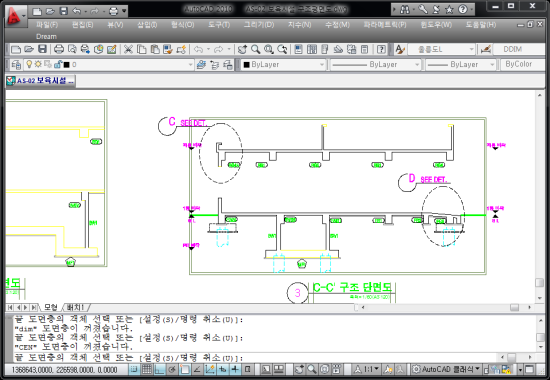Image resolution: width=550 pixels, height=380 pixels.
Task: Click the Help question mark in standard toolbar
Action: [x=381, y=49]
